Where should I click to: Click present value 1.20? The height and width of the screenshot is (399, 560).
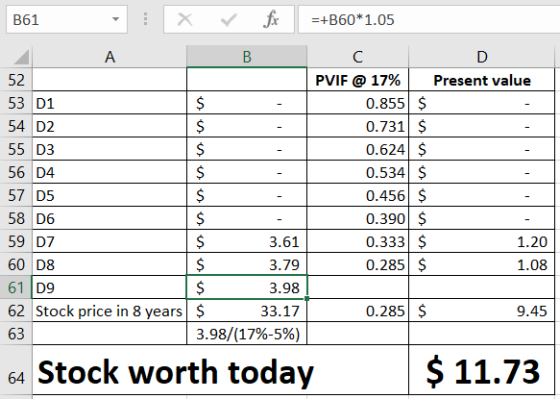[482, 241]
